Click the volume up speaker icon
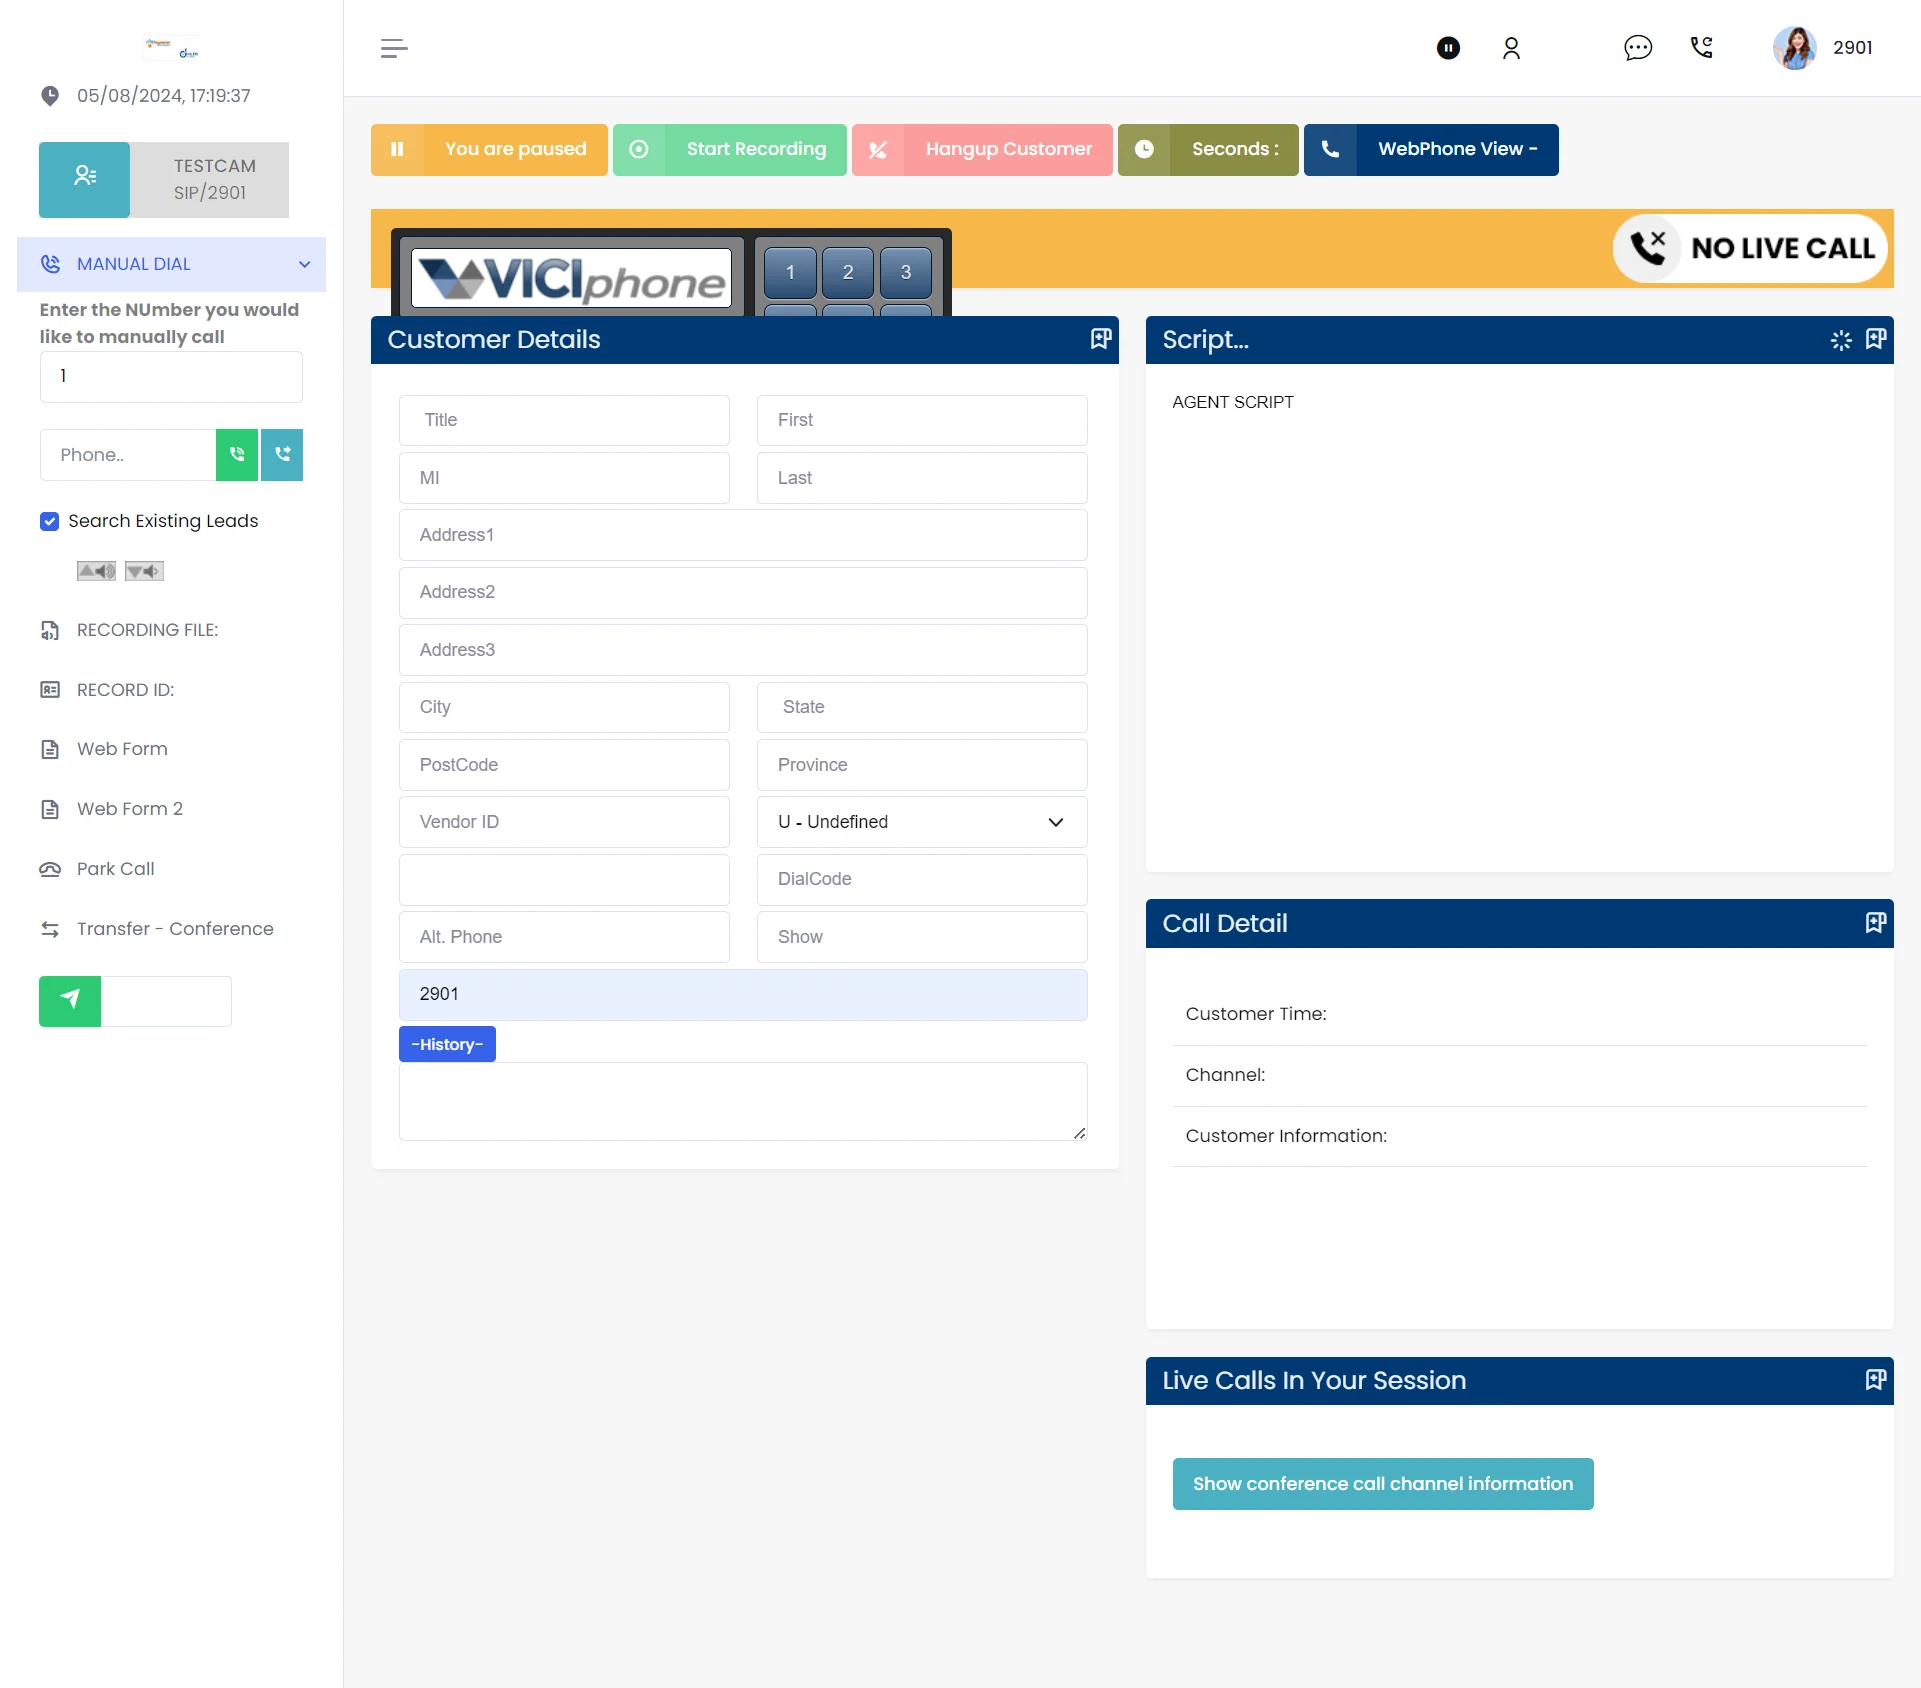 point(96,571)
